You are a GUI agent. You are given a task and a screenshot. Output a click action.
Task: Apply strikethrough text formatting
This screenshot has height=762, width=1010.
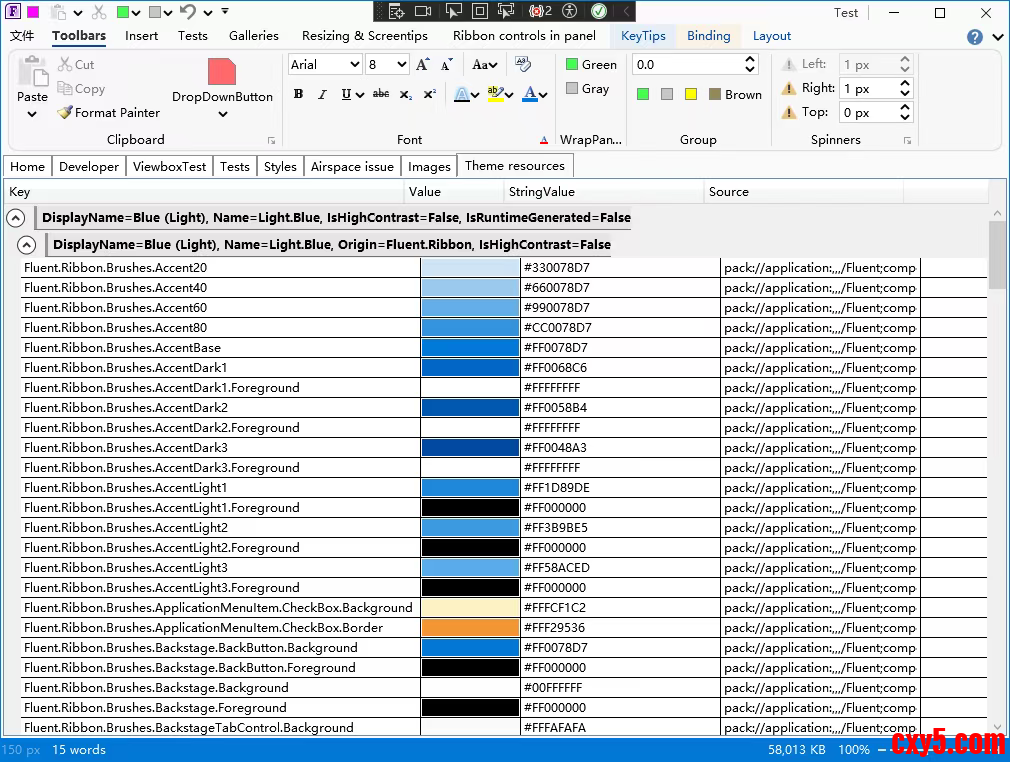(x=381, y=94)
